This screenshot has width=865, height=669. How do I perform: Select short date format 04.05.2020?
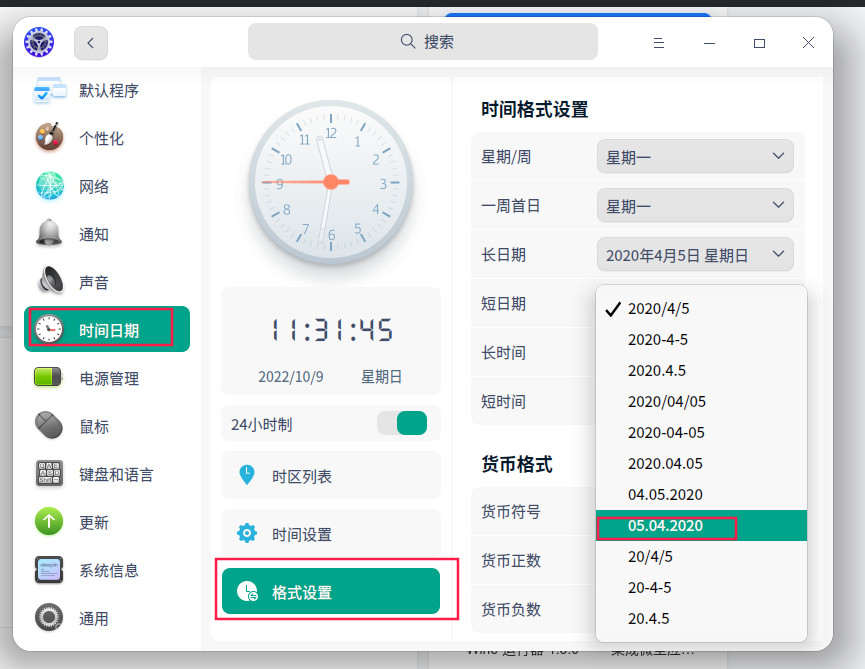click(x=701, y=494)
